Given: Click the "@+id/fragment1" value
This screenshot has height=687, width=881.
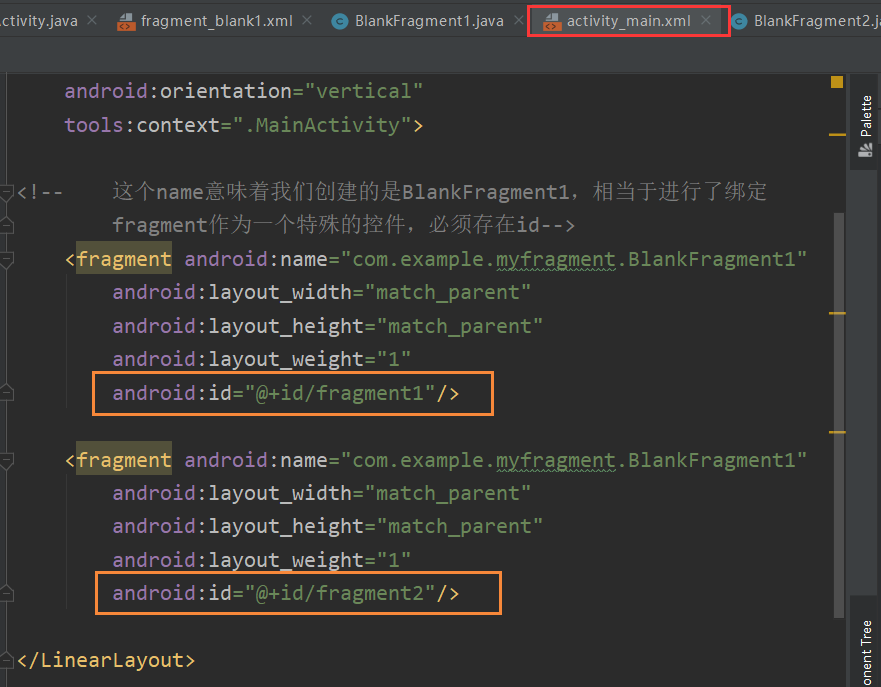Looking at the screenshot, I should 340,393.
